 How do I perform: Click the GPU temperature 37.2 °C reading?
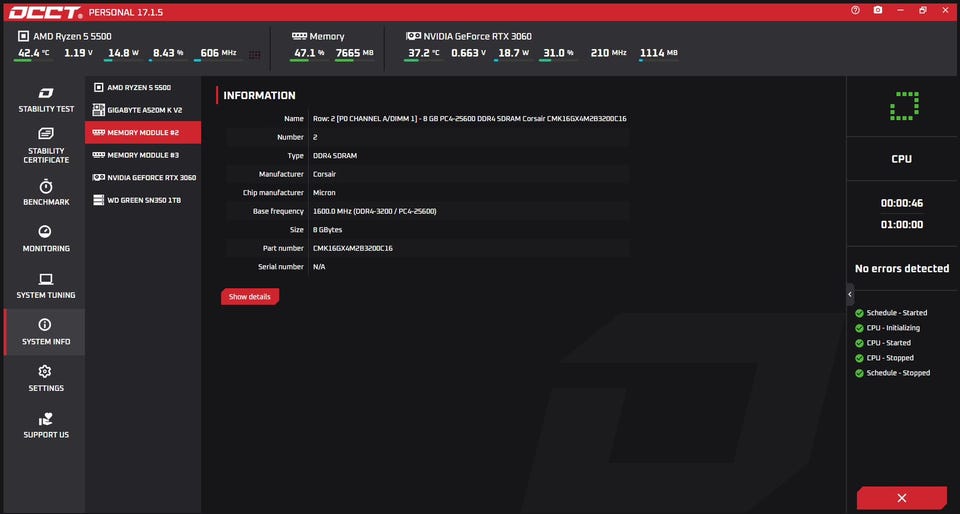tap(424, 53)
